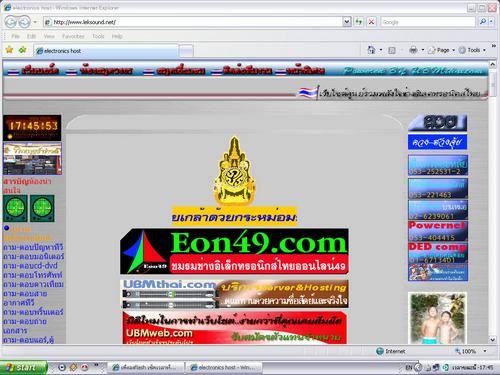The width and height of the screenshot is (500, 375).
Task: Click the RSS feeds icon in command bar
Action: coord(392,50)
